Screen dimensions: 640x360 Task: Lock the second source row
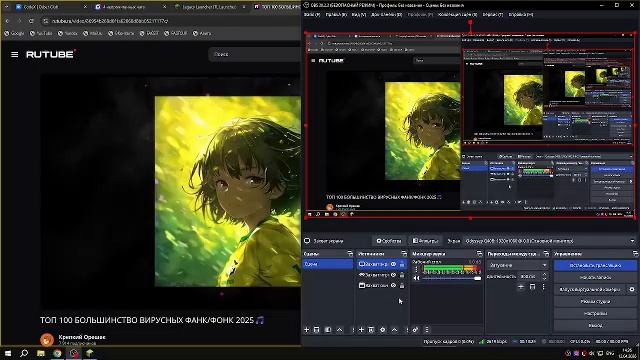click(x=402, y=275)
